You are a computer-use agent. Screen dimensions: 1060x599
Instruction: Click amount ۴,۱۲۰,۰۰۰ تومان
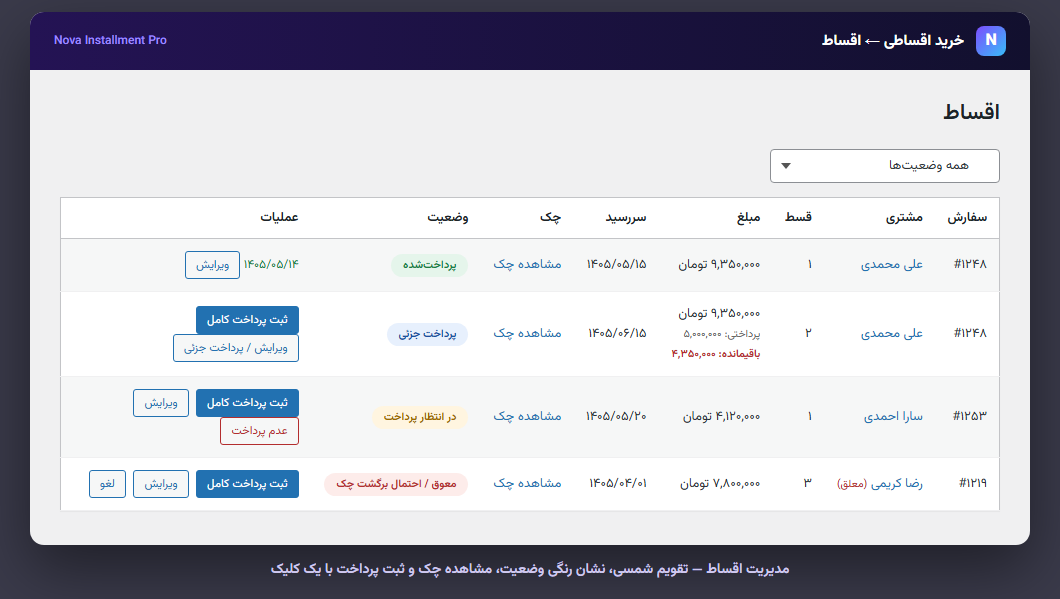click(721, 416)
